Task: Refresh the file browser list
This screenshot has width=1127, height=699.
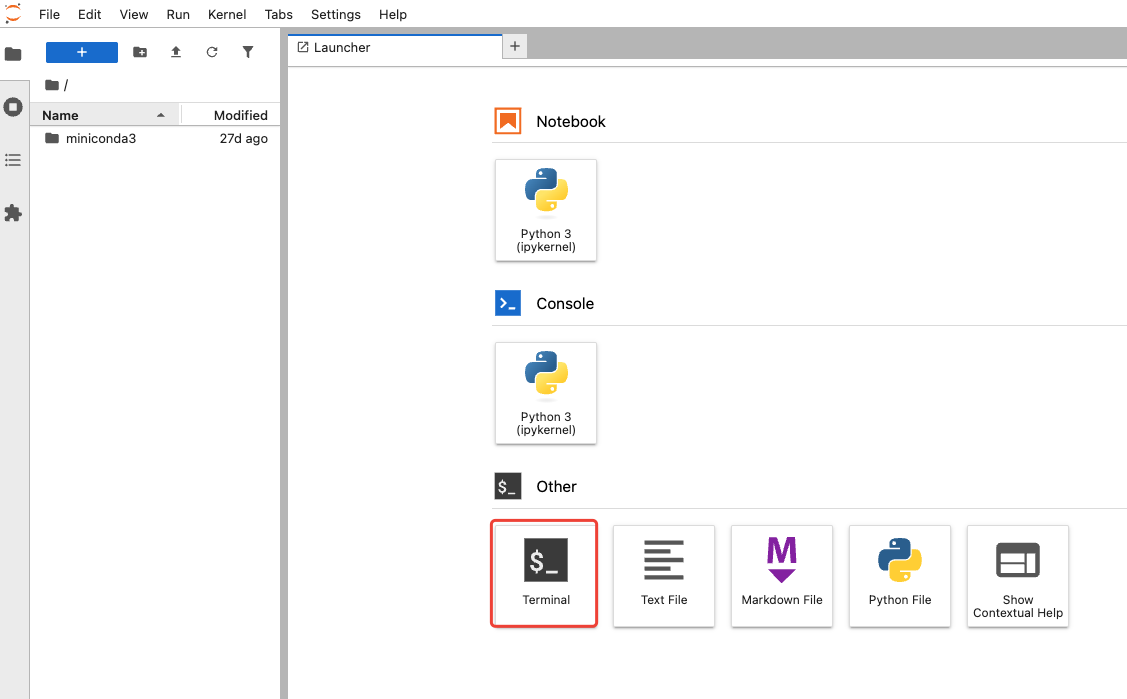Action: [212, 52]
